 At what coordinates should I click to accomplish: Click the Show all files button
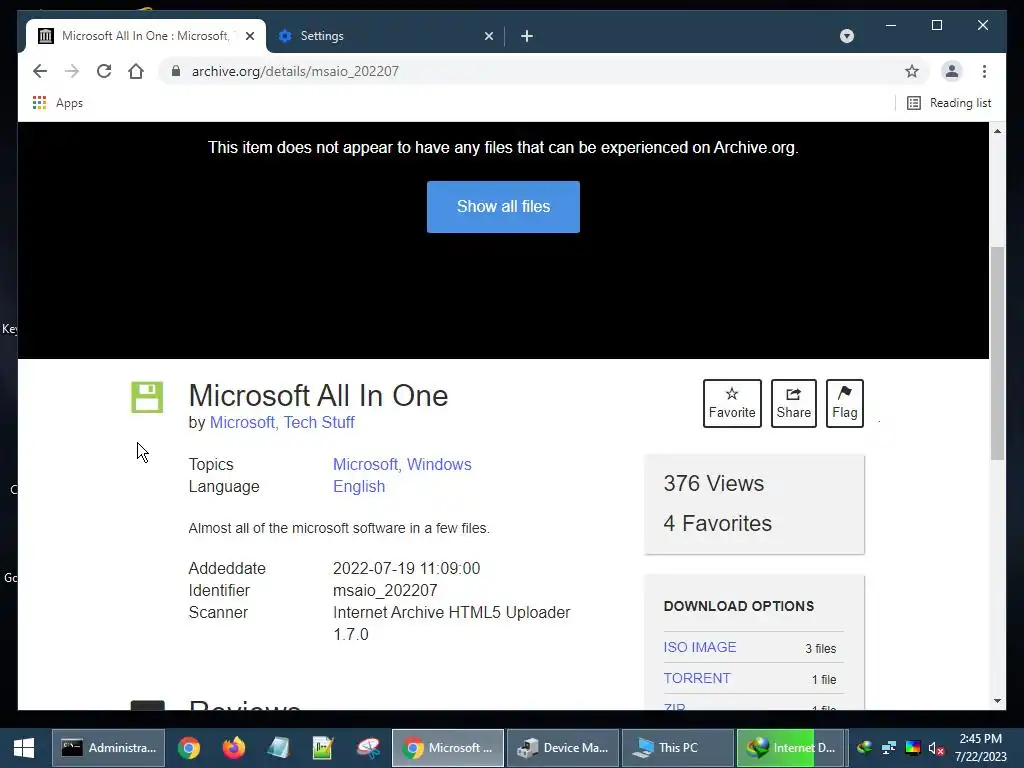(503, 206)
